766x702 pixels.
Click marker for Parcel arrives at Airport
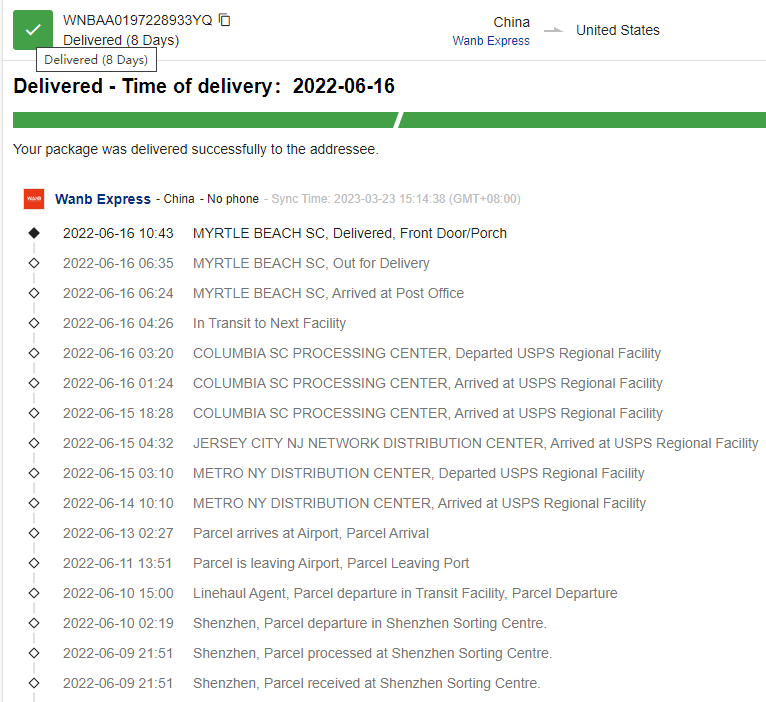click(34, 533)
